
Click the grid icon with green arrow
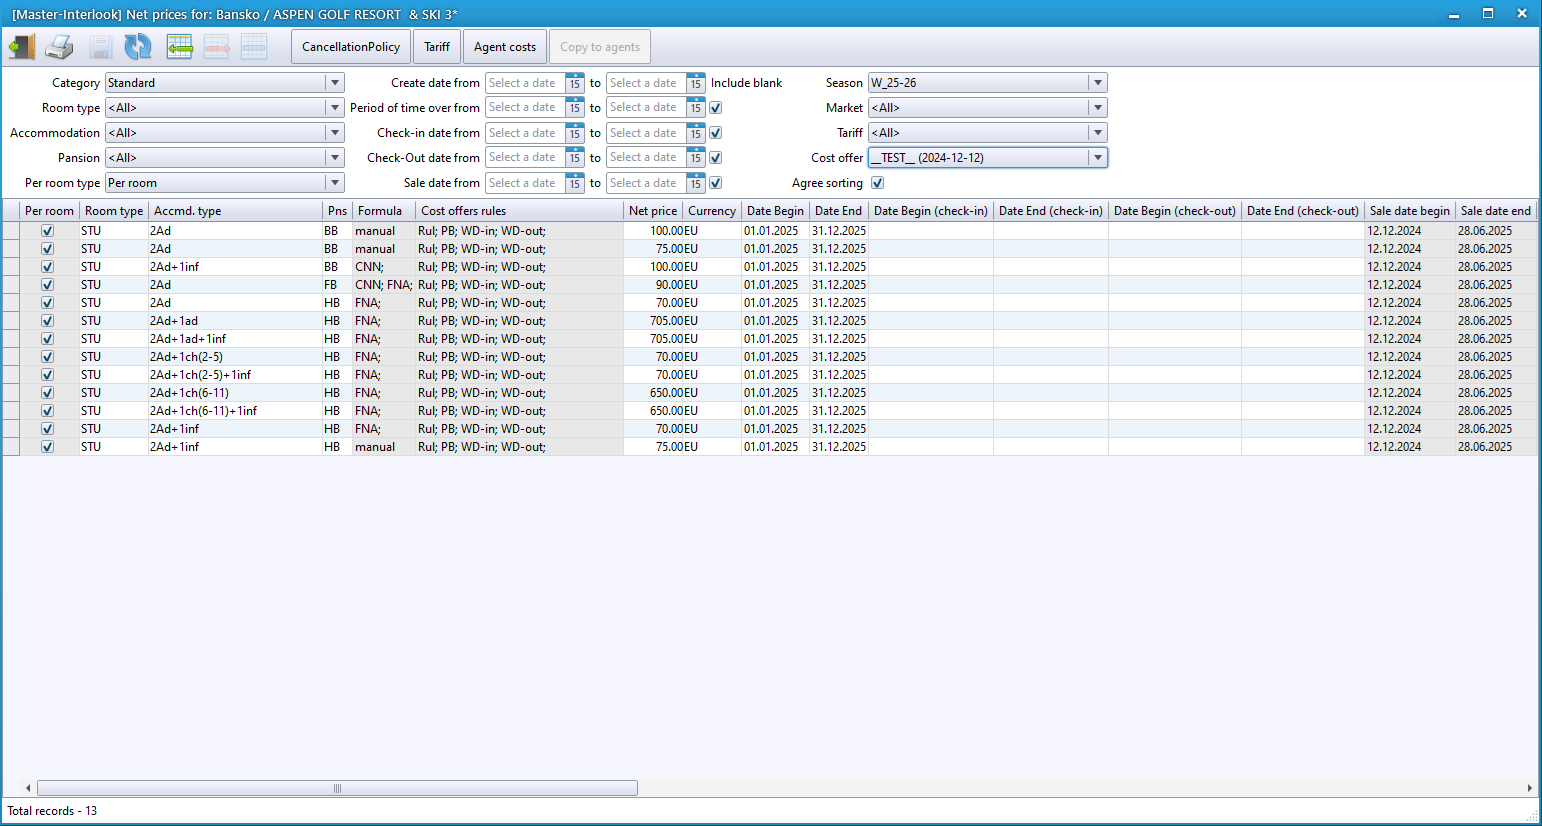pos(180,46)
